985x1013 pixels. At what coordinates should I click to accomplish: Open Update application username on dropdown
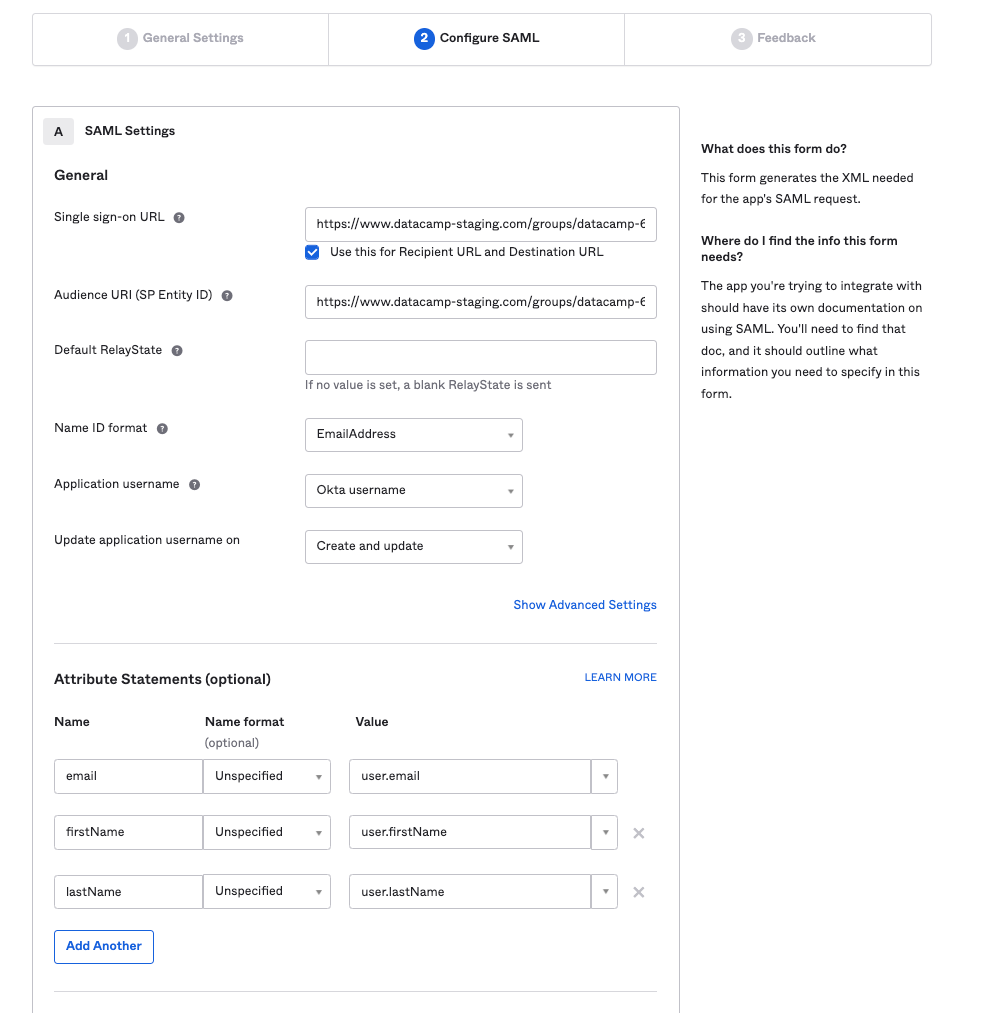(x=413, y=547)
